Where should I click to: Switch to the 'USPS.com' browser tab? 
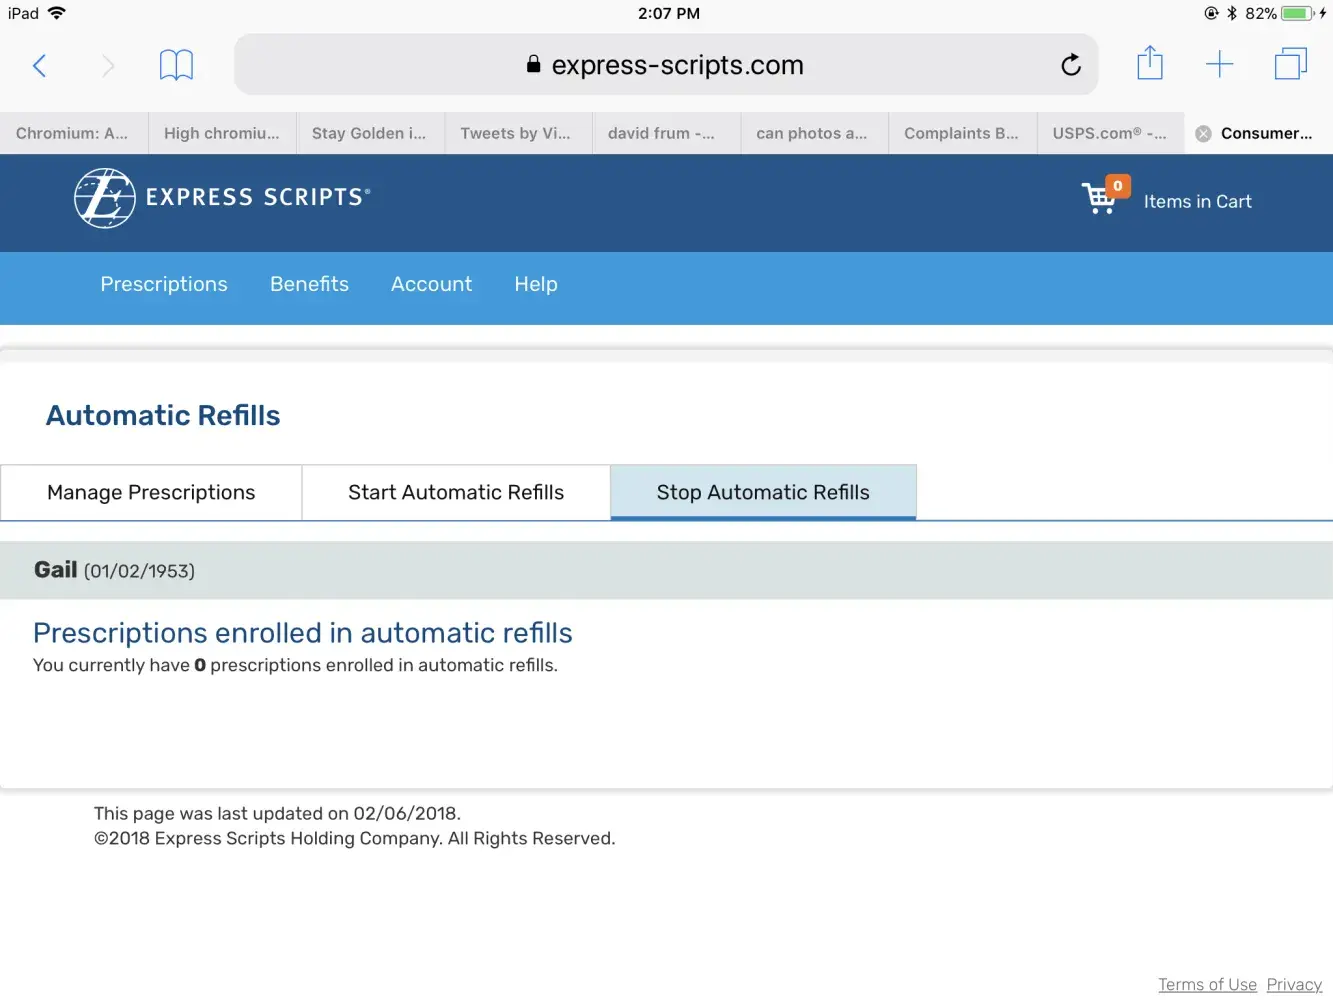point(1110,133)
